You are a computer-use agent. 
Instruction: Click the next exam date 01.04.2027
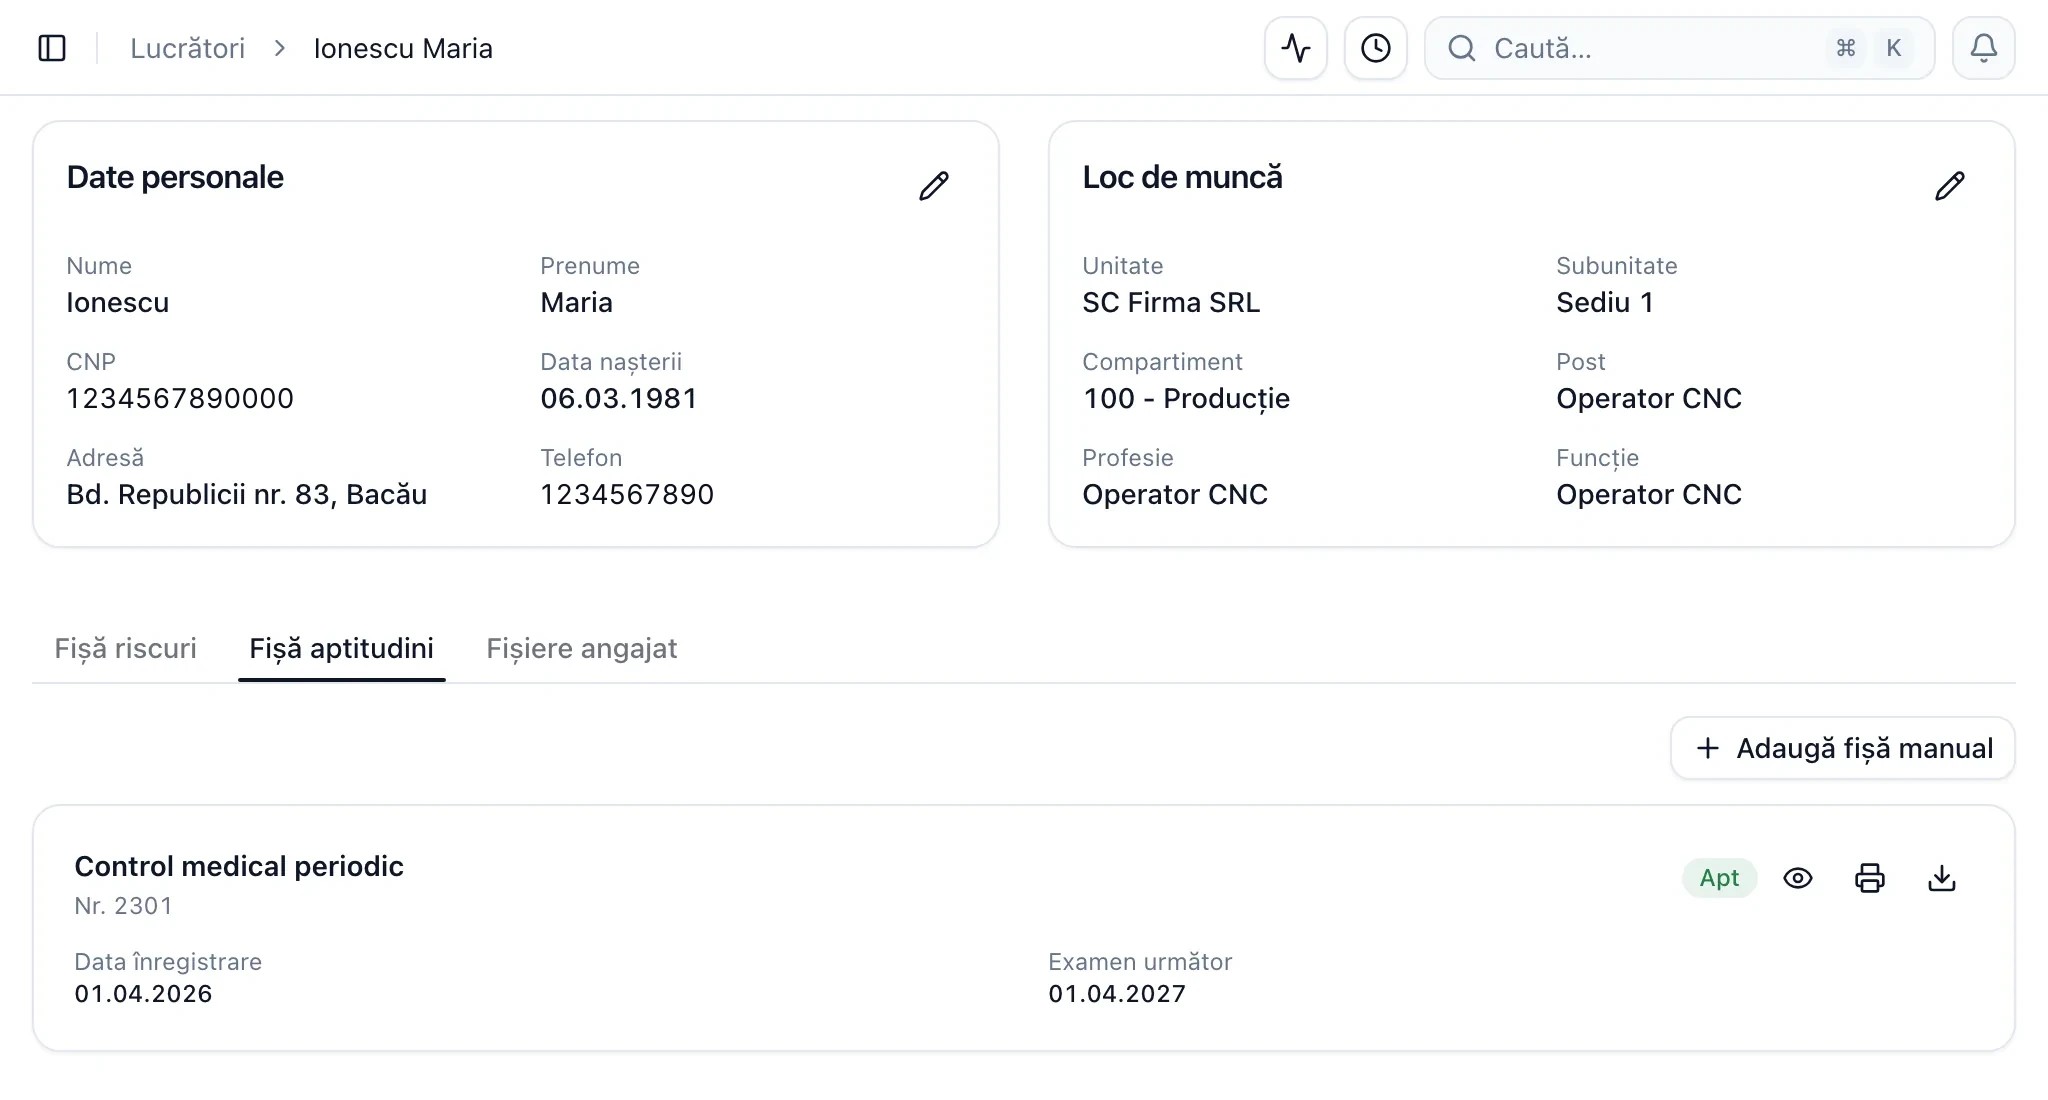1117,993
